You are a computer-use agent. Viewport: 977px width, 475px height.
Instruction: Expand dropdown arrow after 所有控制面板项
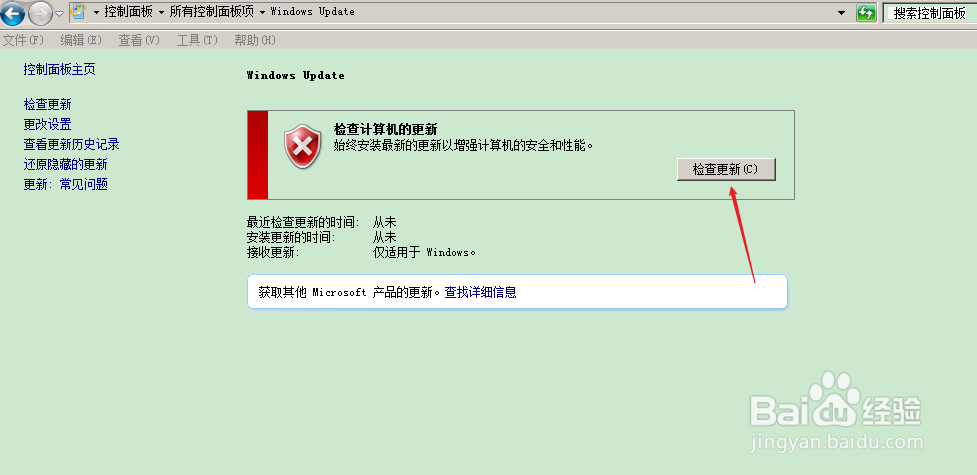point(262,12)
